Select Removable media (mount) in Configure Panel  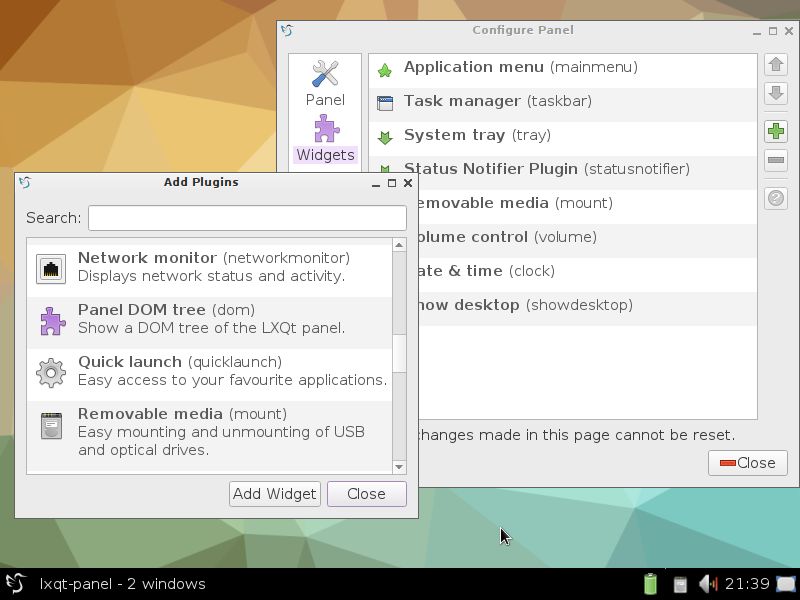click(x=587, y=207)
